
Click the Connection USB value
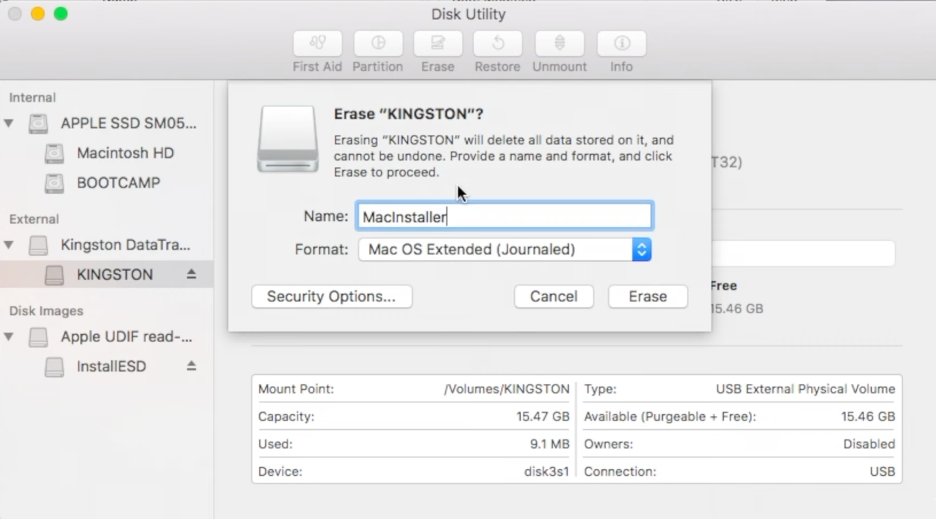(882, 472)
